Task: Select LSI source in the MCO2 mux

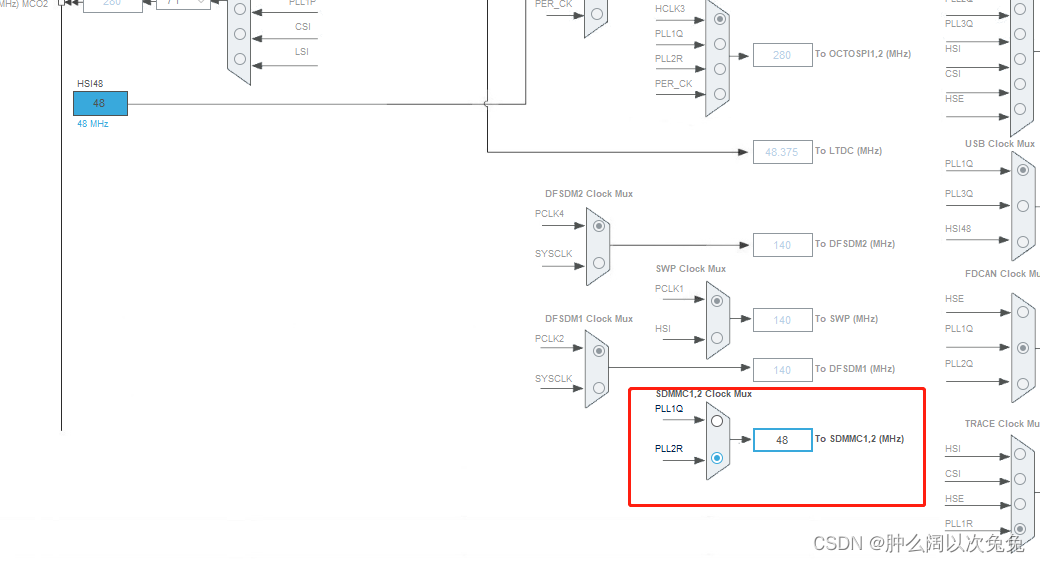Action: pos(240,59)
